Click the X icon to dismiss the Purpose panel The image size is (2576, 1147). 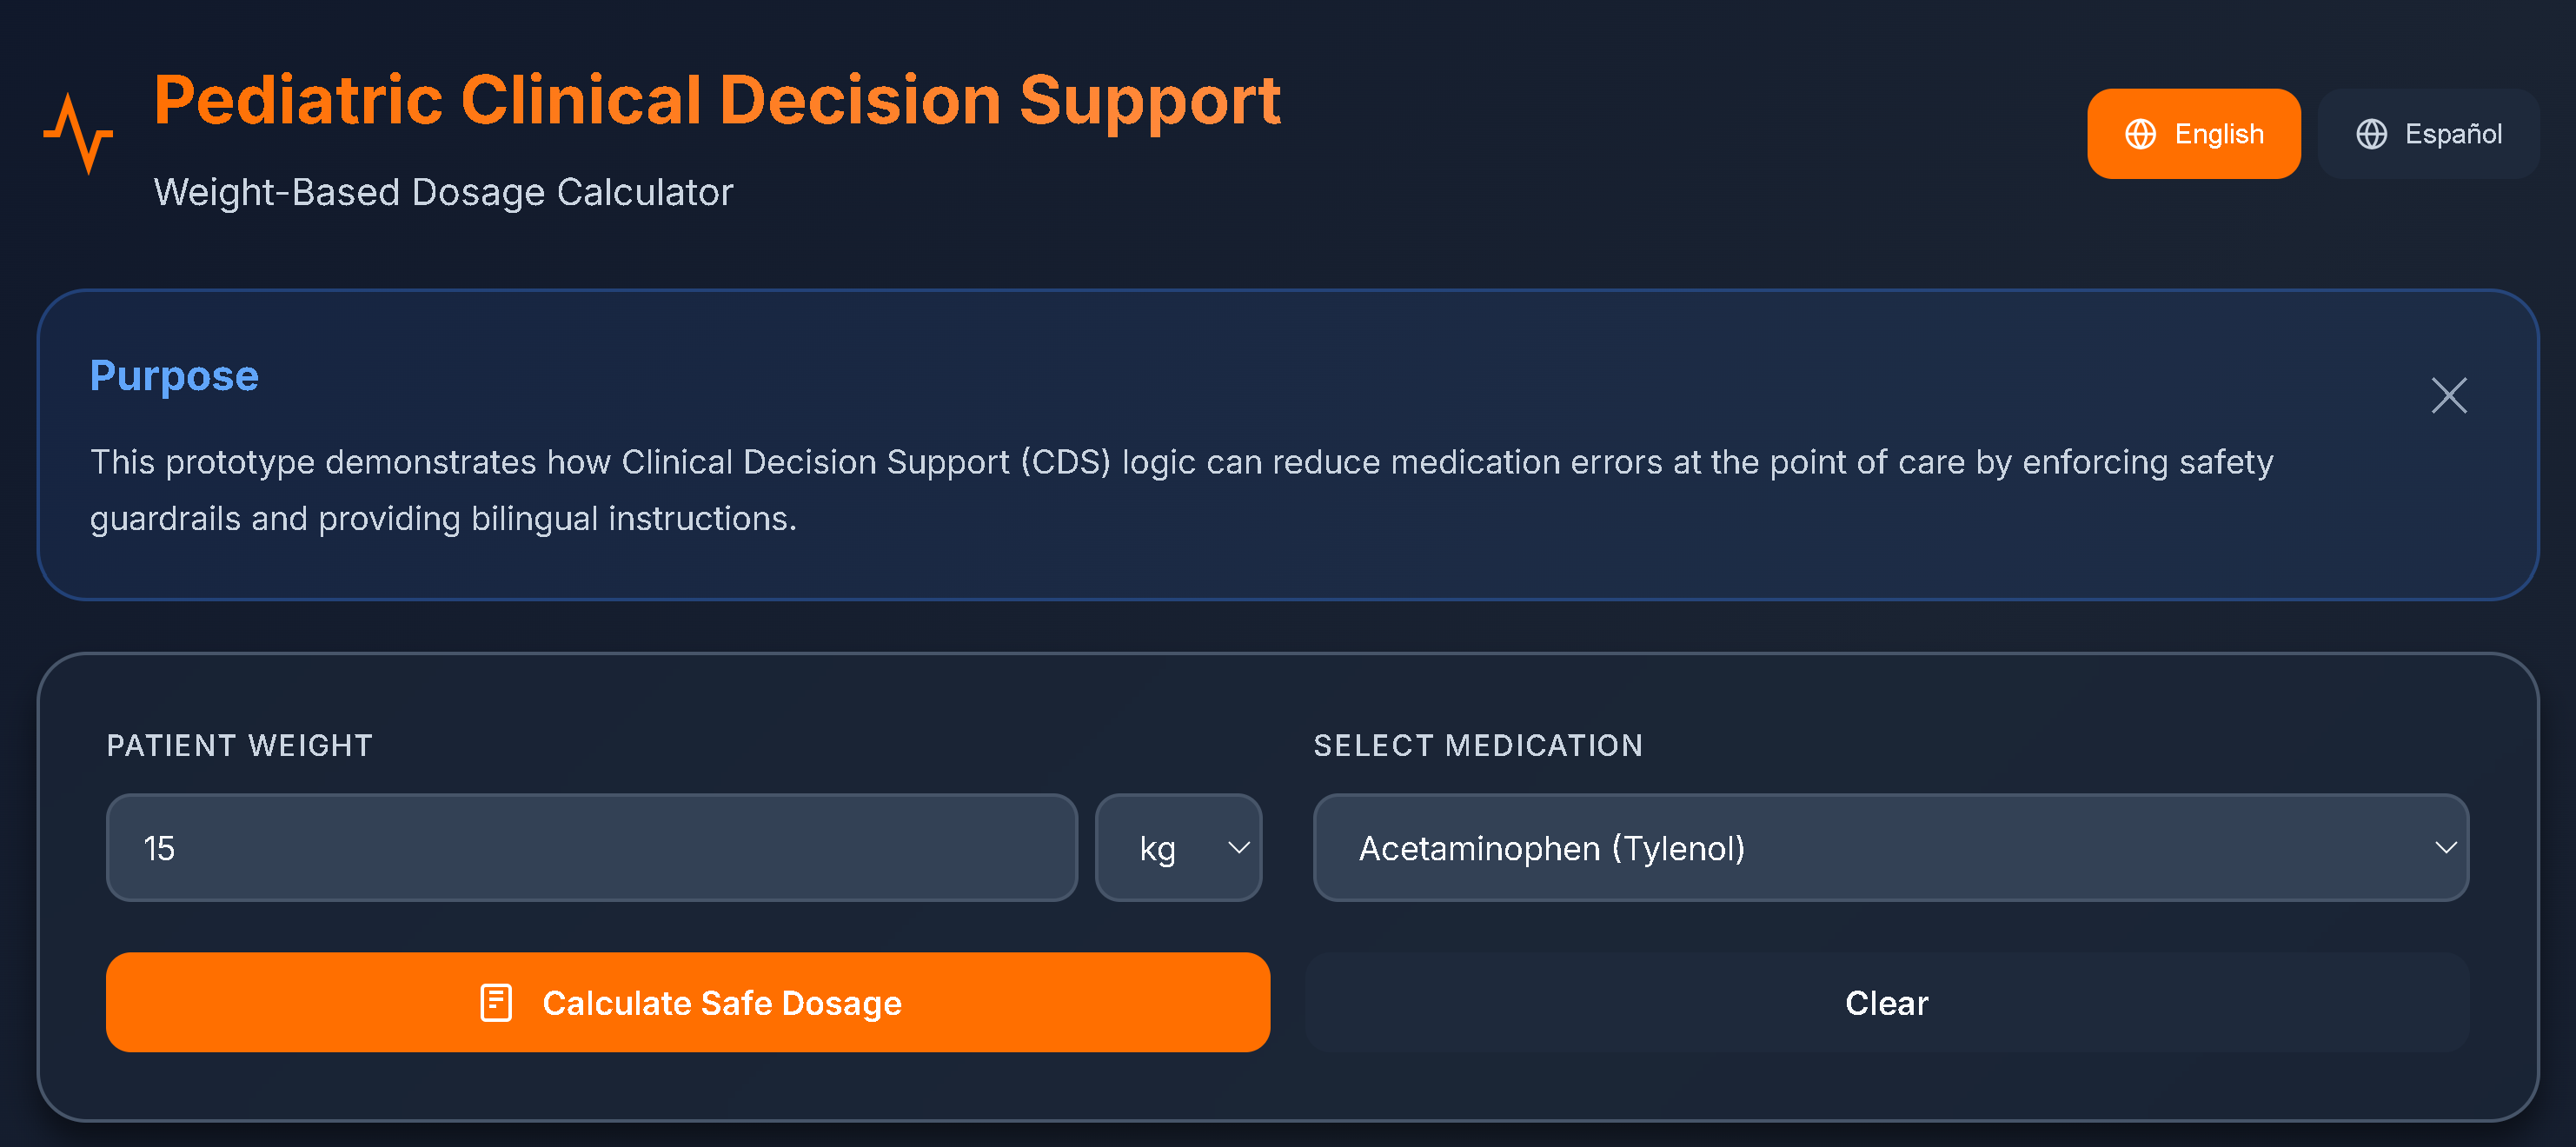pos(2448,395)
